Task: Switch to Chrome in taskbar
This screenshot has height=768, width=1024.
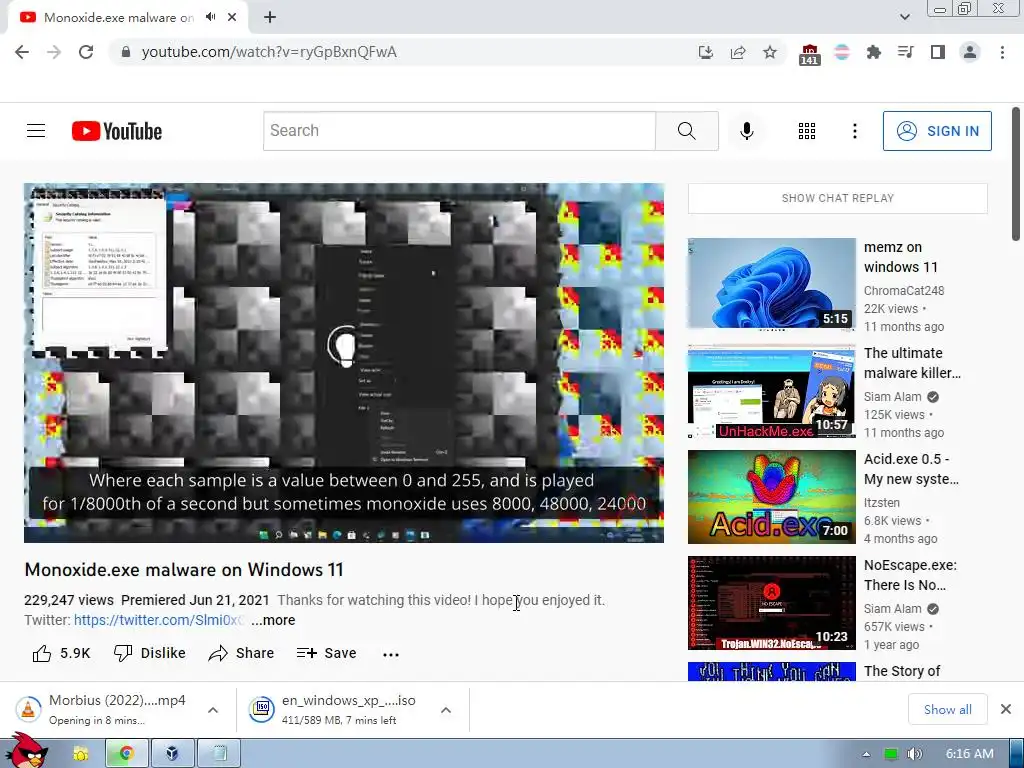Action: point(127,754)
